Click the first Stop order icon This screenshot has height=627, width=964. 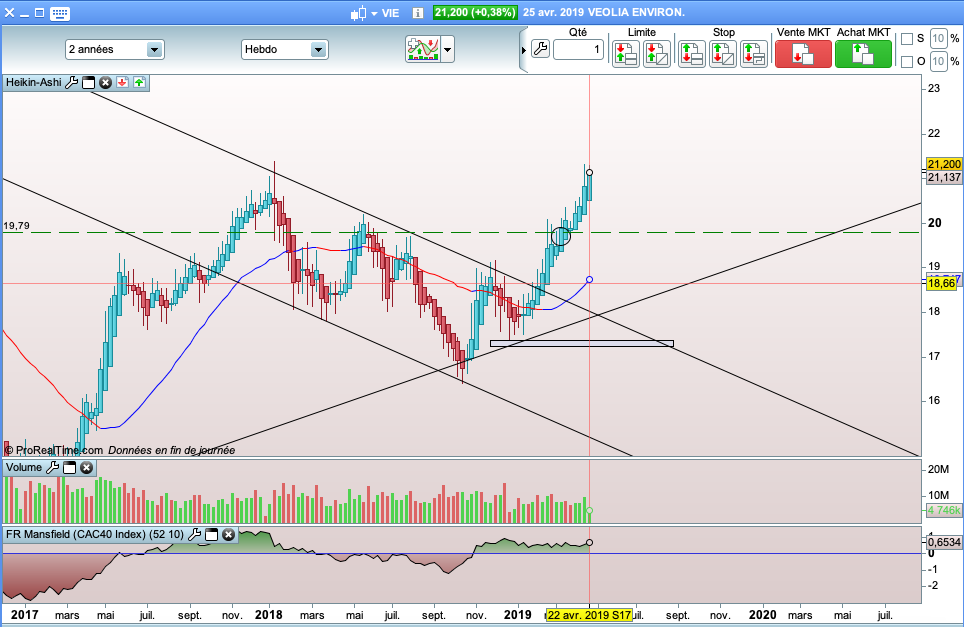click(x=692, y=54)
